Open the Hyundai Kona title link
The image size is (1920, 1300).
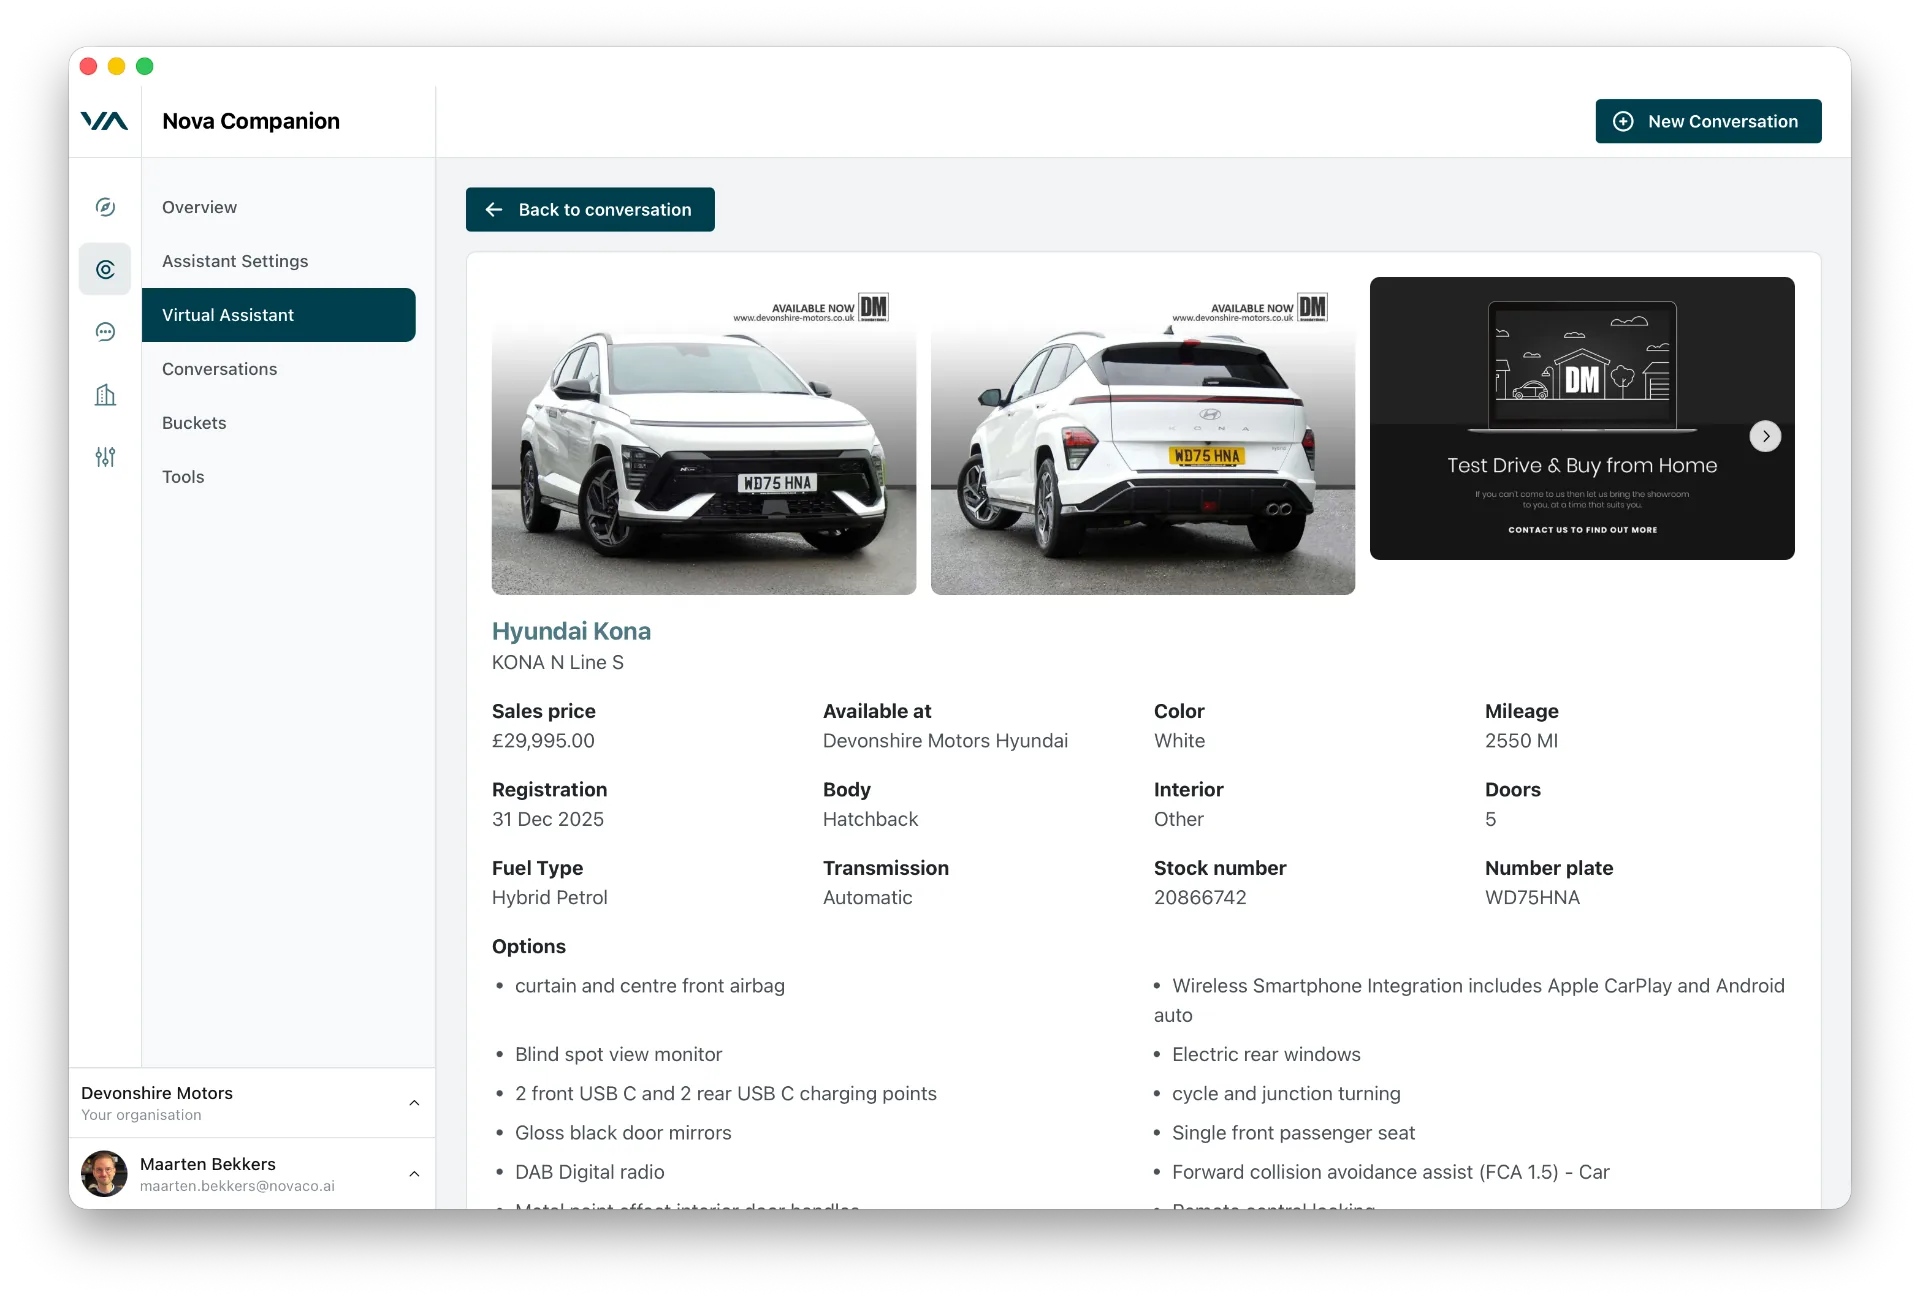pos(571,631)
